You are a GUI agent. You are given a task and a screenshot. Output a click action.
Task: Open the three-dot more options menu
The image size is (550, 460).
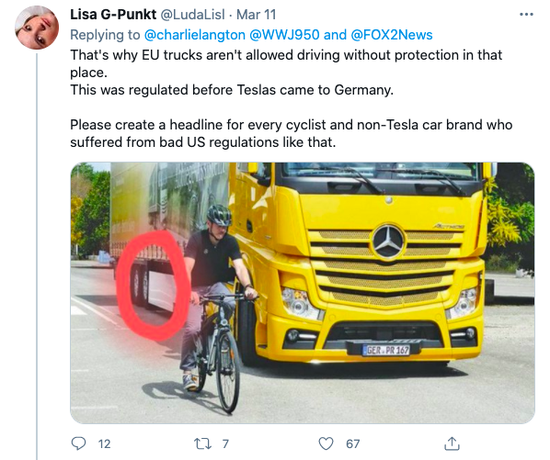[x=526, y=14]
